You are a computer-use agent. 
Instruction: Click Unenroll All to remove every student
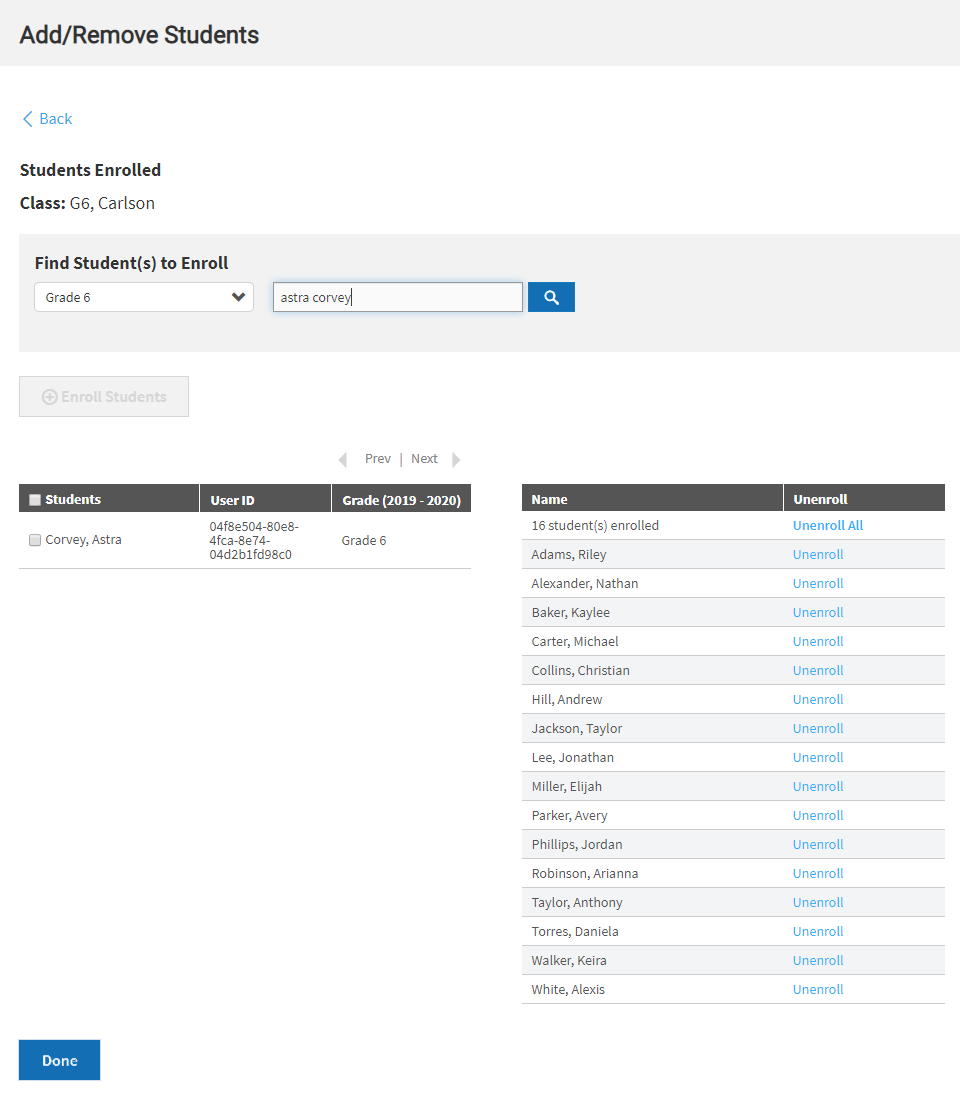click(x=827, y=524)
